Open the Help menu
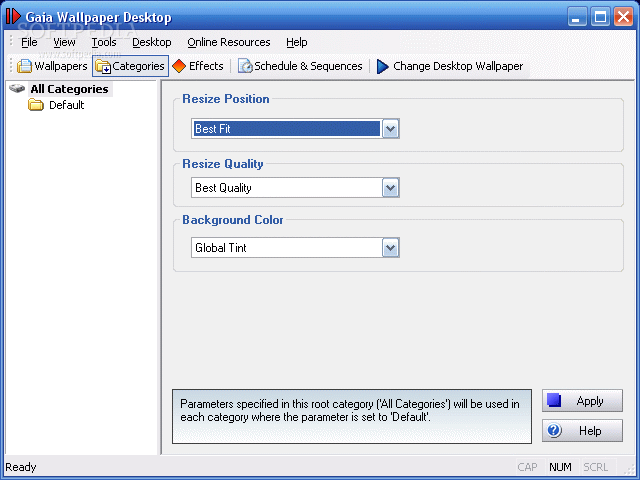This screenshot has height=480, width=640. tap(296, 42)
